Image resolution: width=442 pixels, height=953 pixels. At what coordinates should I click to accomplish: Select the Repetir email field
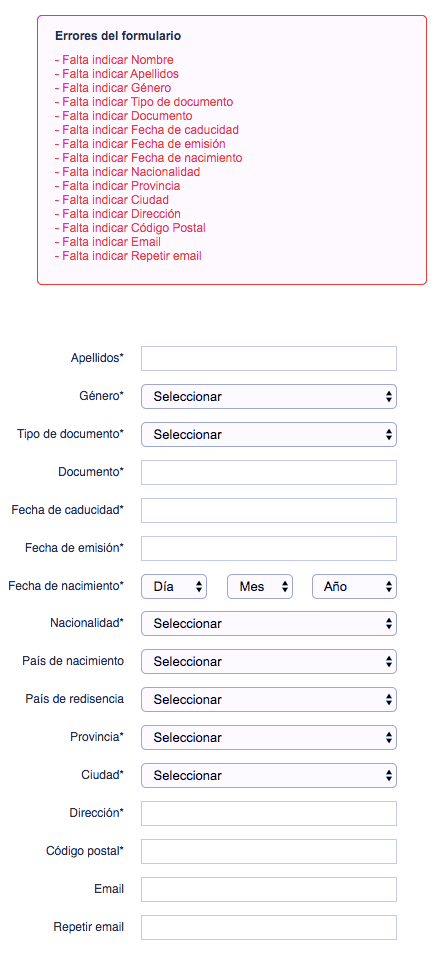[269, 927]
